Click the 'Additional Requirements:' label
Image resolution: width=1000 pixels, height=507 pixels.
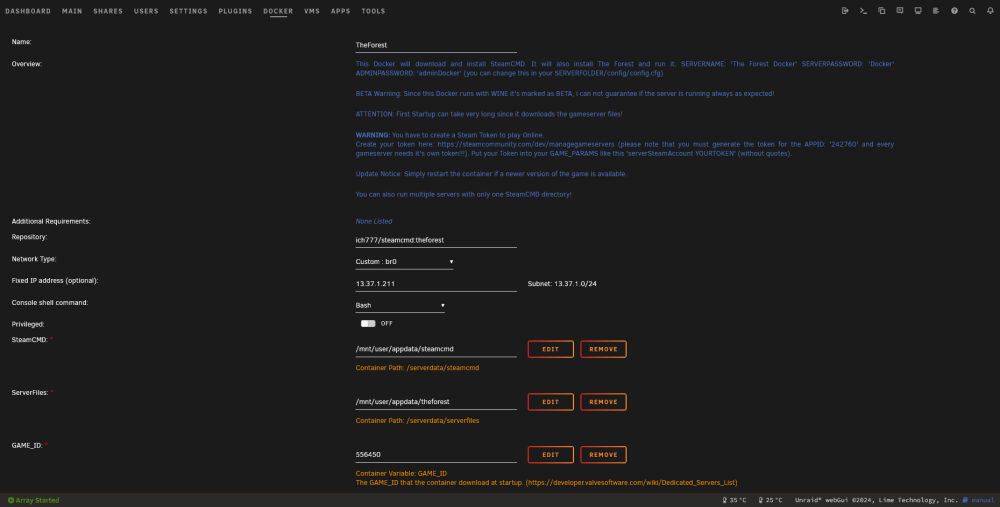[x=51, y=221]
